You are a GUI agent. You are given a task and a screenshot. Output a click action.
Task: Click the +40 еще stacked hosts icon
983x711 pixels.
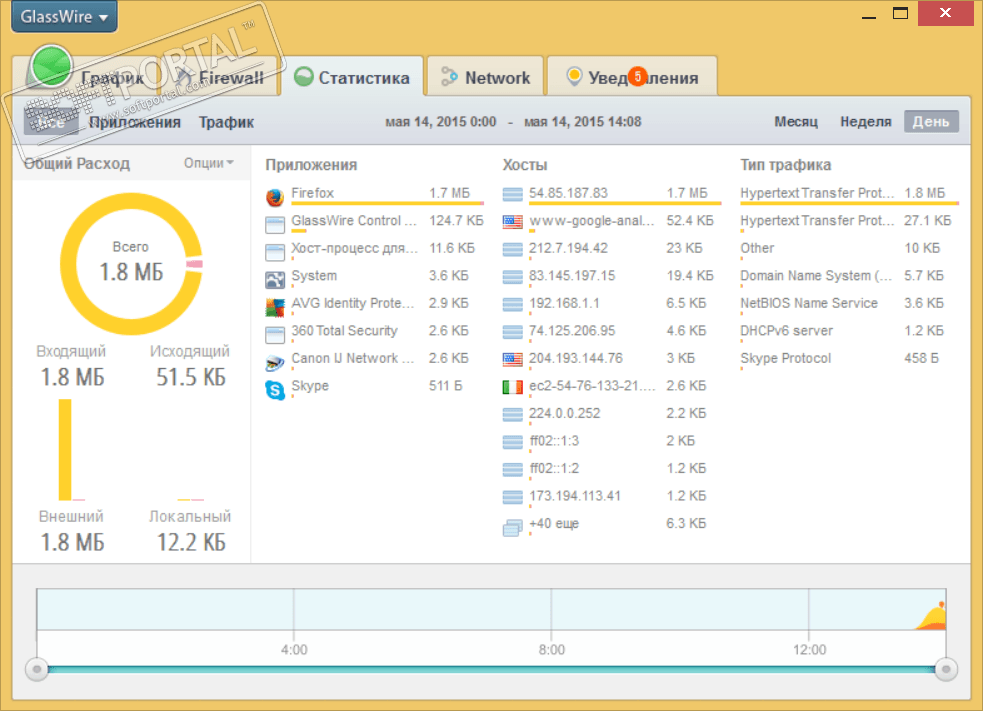[x=512, y=528]
